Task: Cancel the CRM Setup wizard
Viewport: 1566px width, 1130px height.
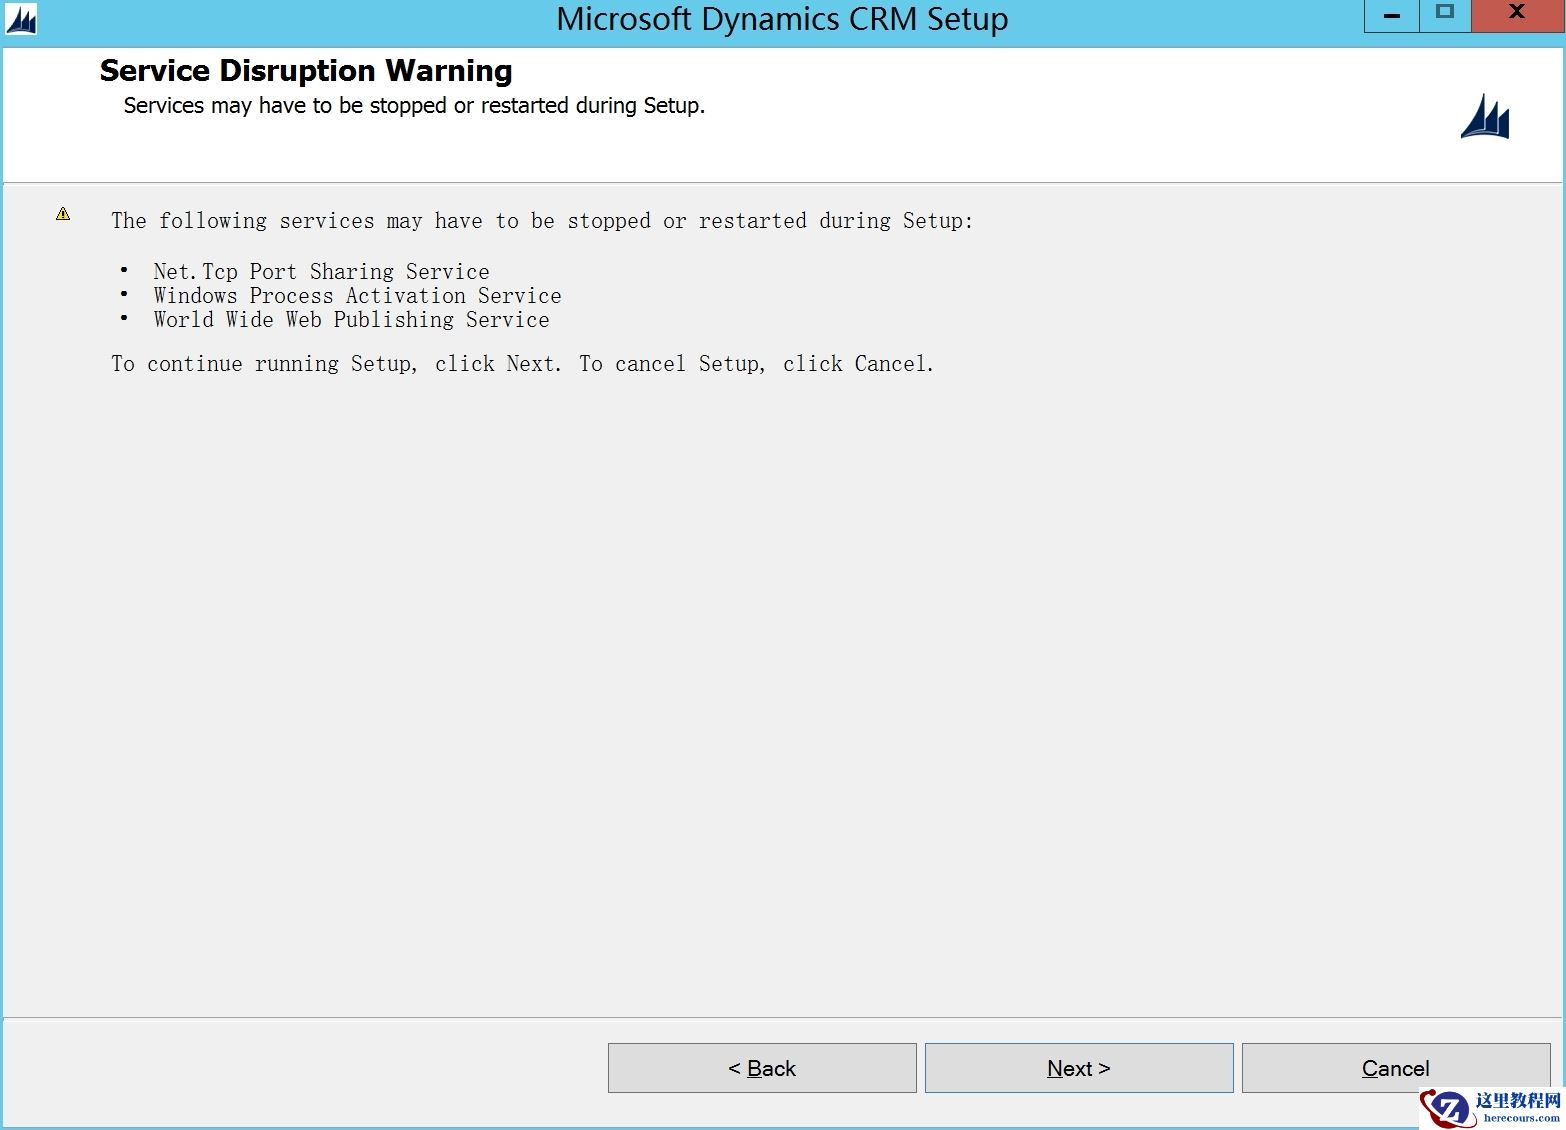Action: [1396, 1068]
